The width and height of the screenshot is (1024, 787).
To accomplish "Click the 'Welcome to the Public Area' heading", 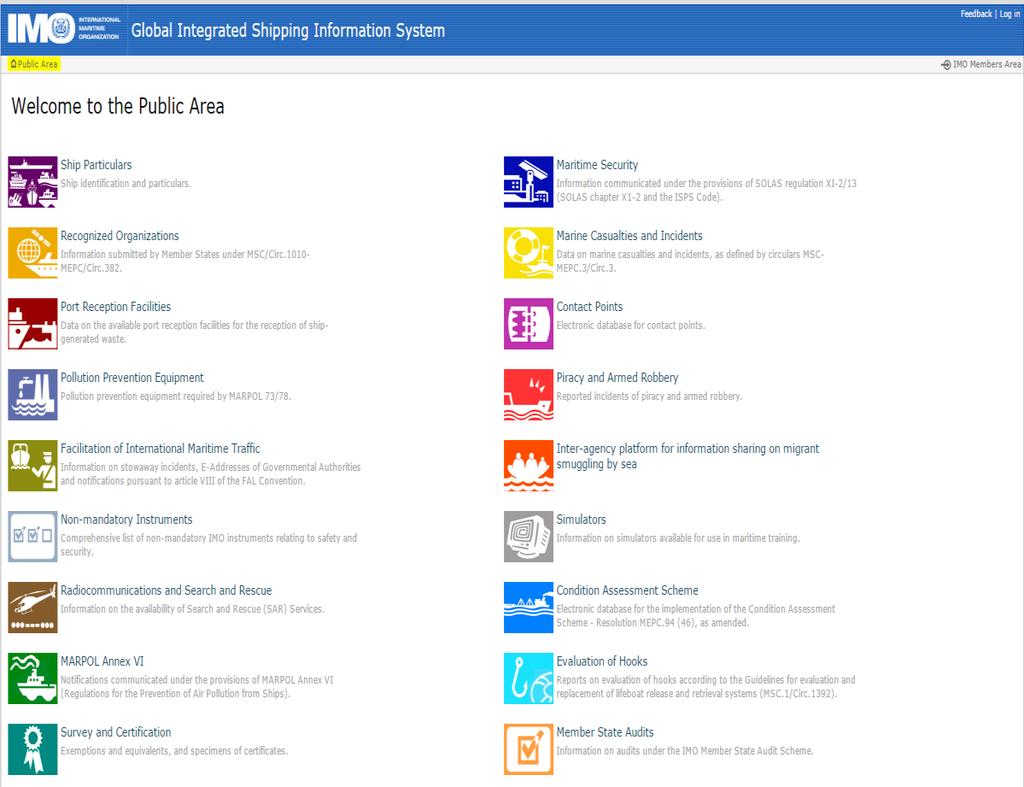I will click(118, 106).
